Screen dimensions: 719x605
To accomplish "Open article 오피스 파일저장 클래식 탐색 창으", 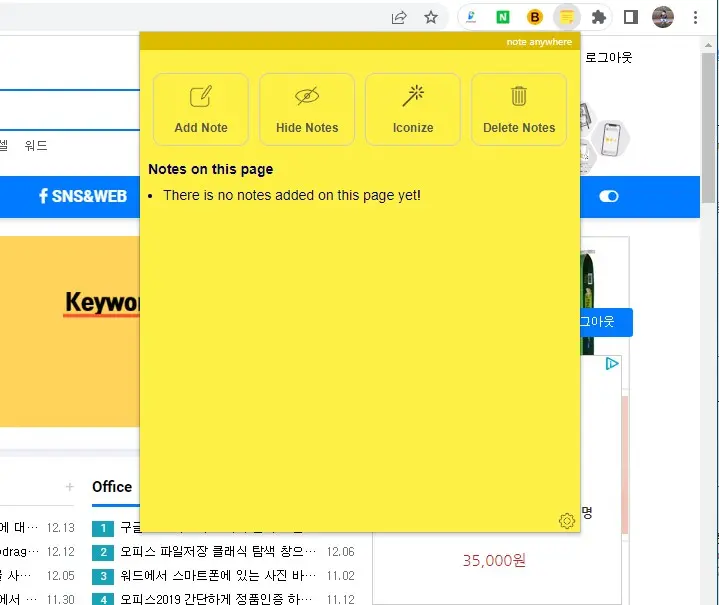I will (x=218, y=551).
